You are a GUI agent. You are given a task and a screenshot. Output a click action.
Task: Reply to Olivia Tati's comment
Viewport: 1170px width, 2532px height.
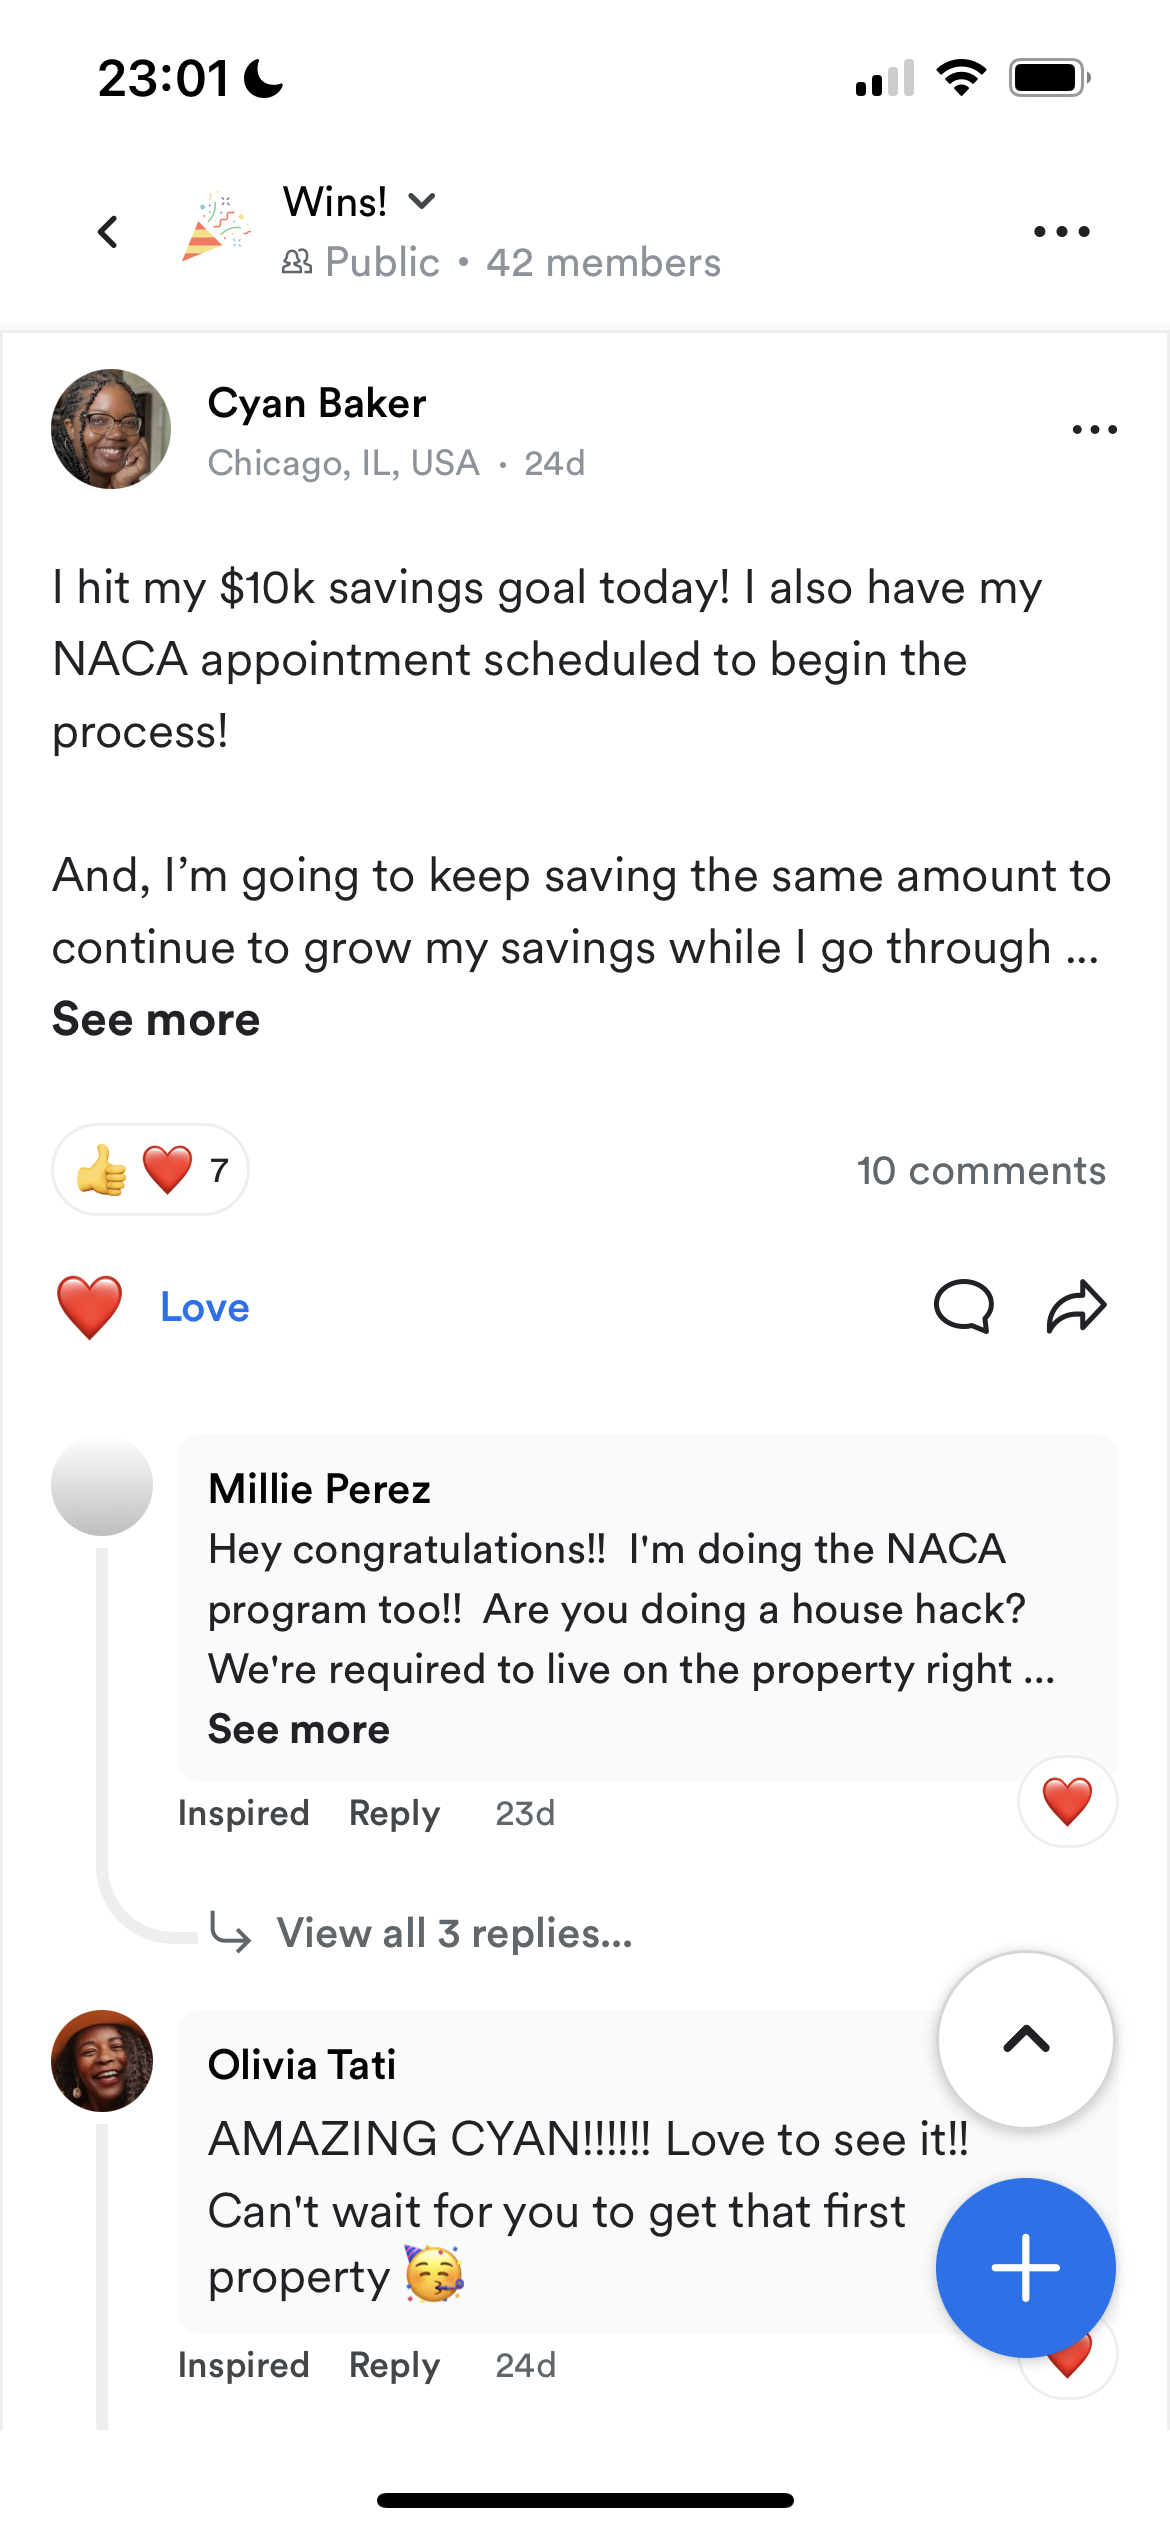394,2366
